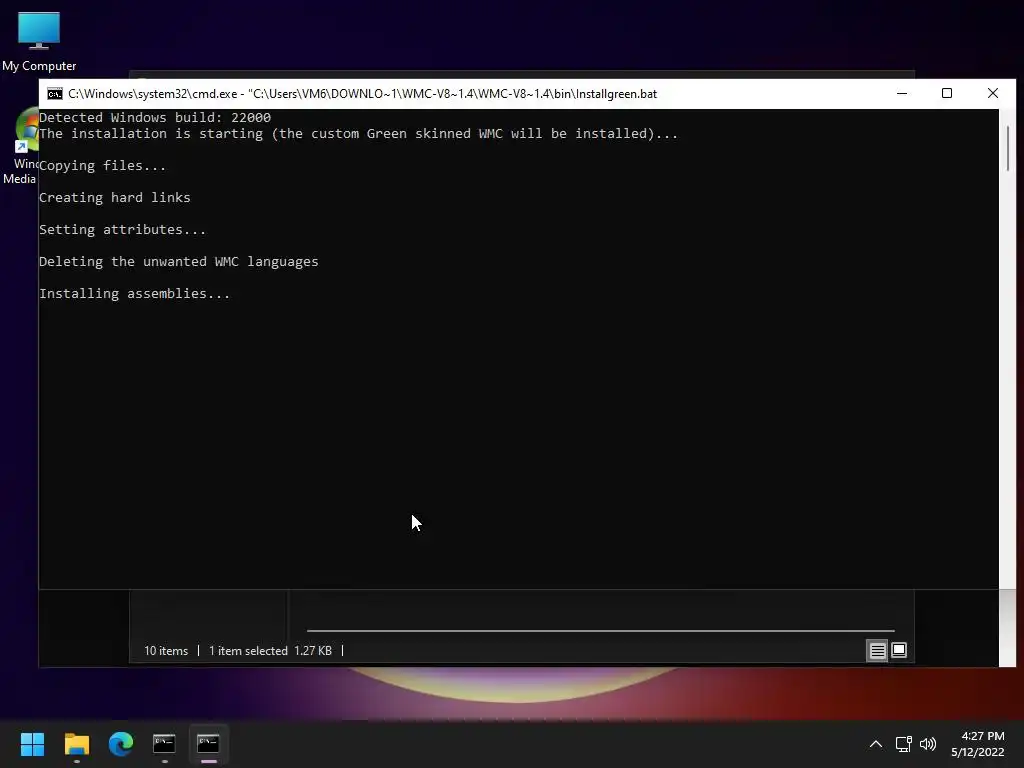Open File Explorer from the taskbar
Viewport: 1024px width, 768px height.
pos(76,744)
